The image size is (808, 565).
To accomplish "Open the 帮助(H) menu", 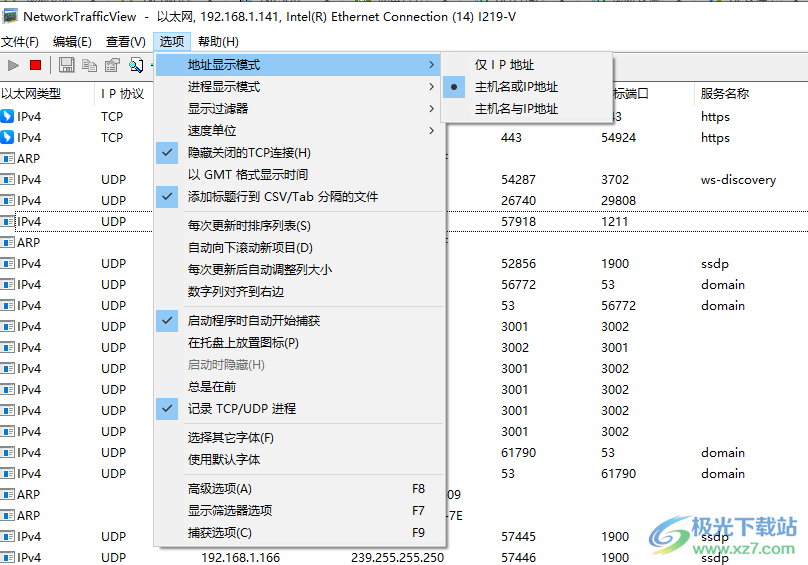I will [218, 42].
